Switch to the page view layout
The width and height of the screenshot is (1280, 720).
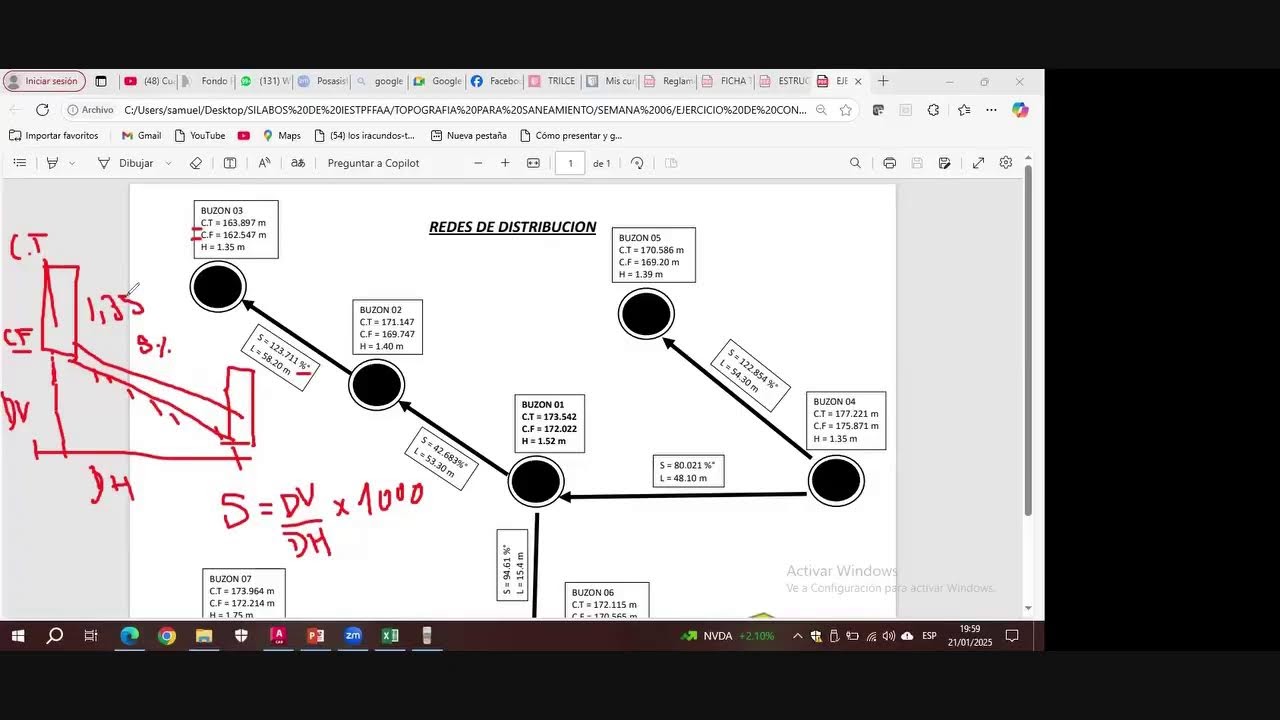click(671, 163)
